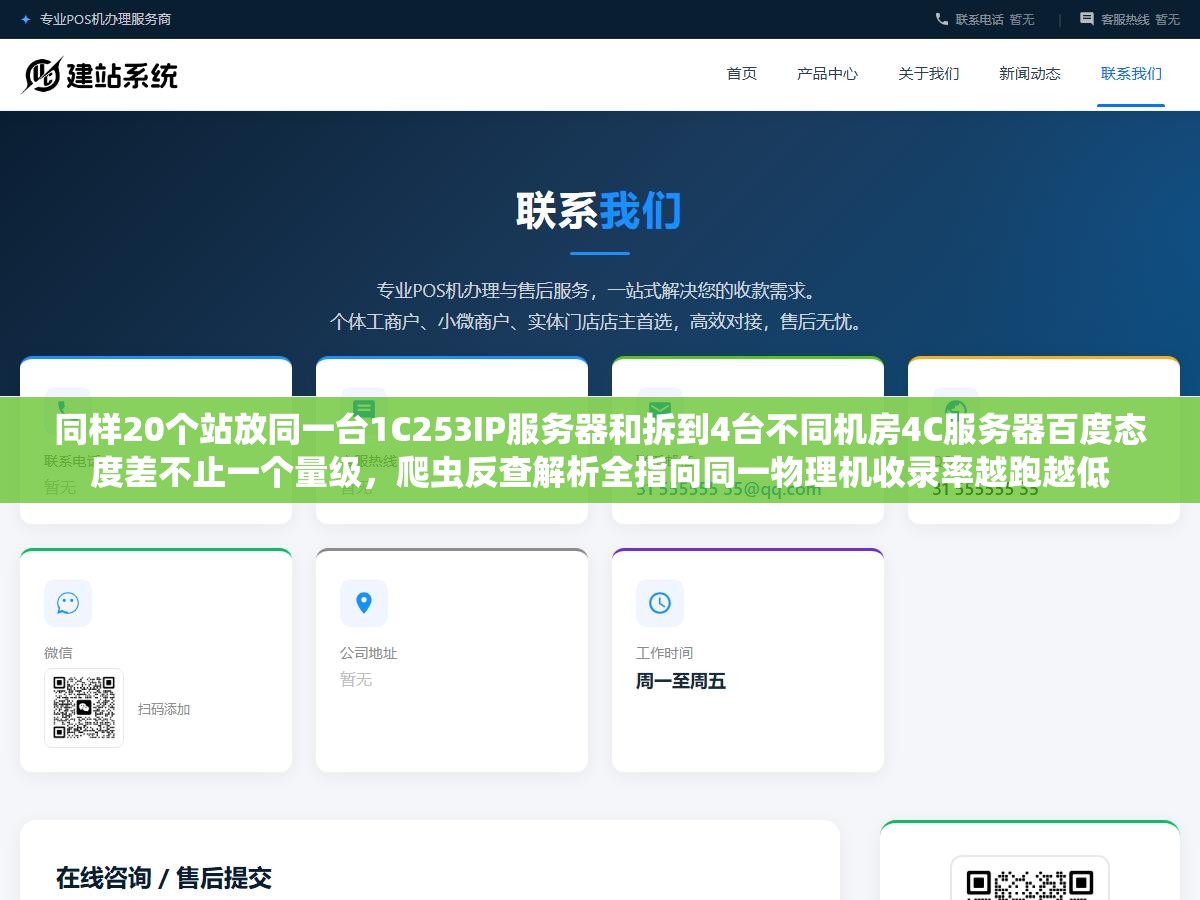Click the 在线咨询 / 售后提交 heading
Image resolution: width=1200 pixels, height=900 pixels.
click(164, 878)
